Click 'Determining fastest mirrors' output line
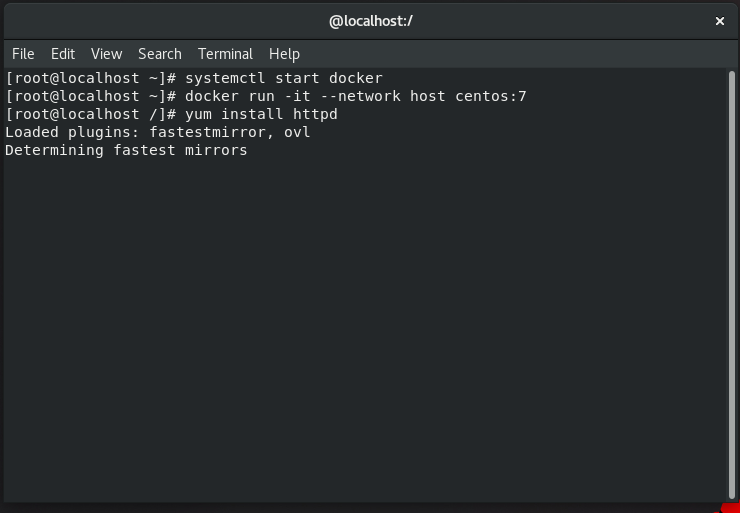 coord(126,150)
